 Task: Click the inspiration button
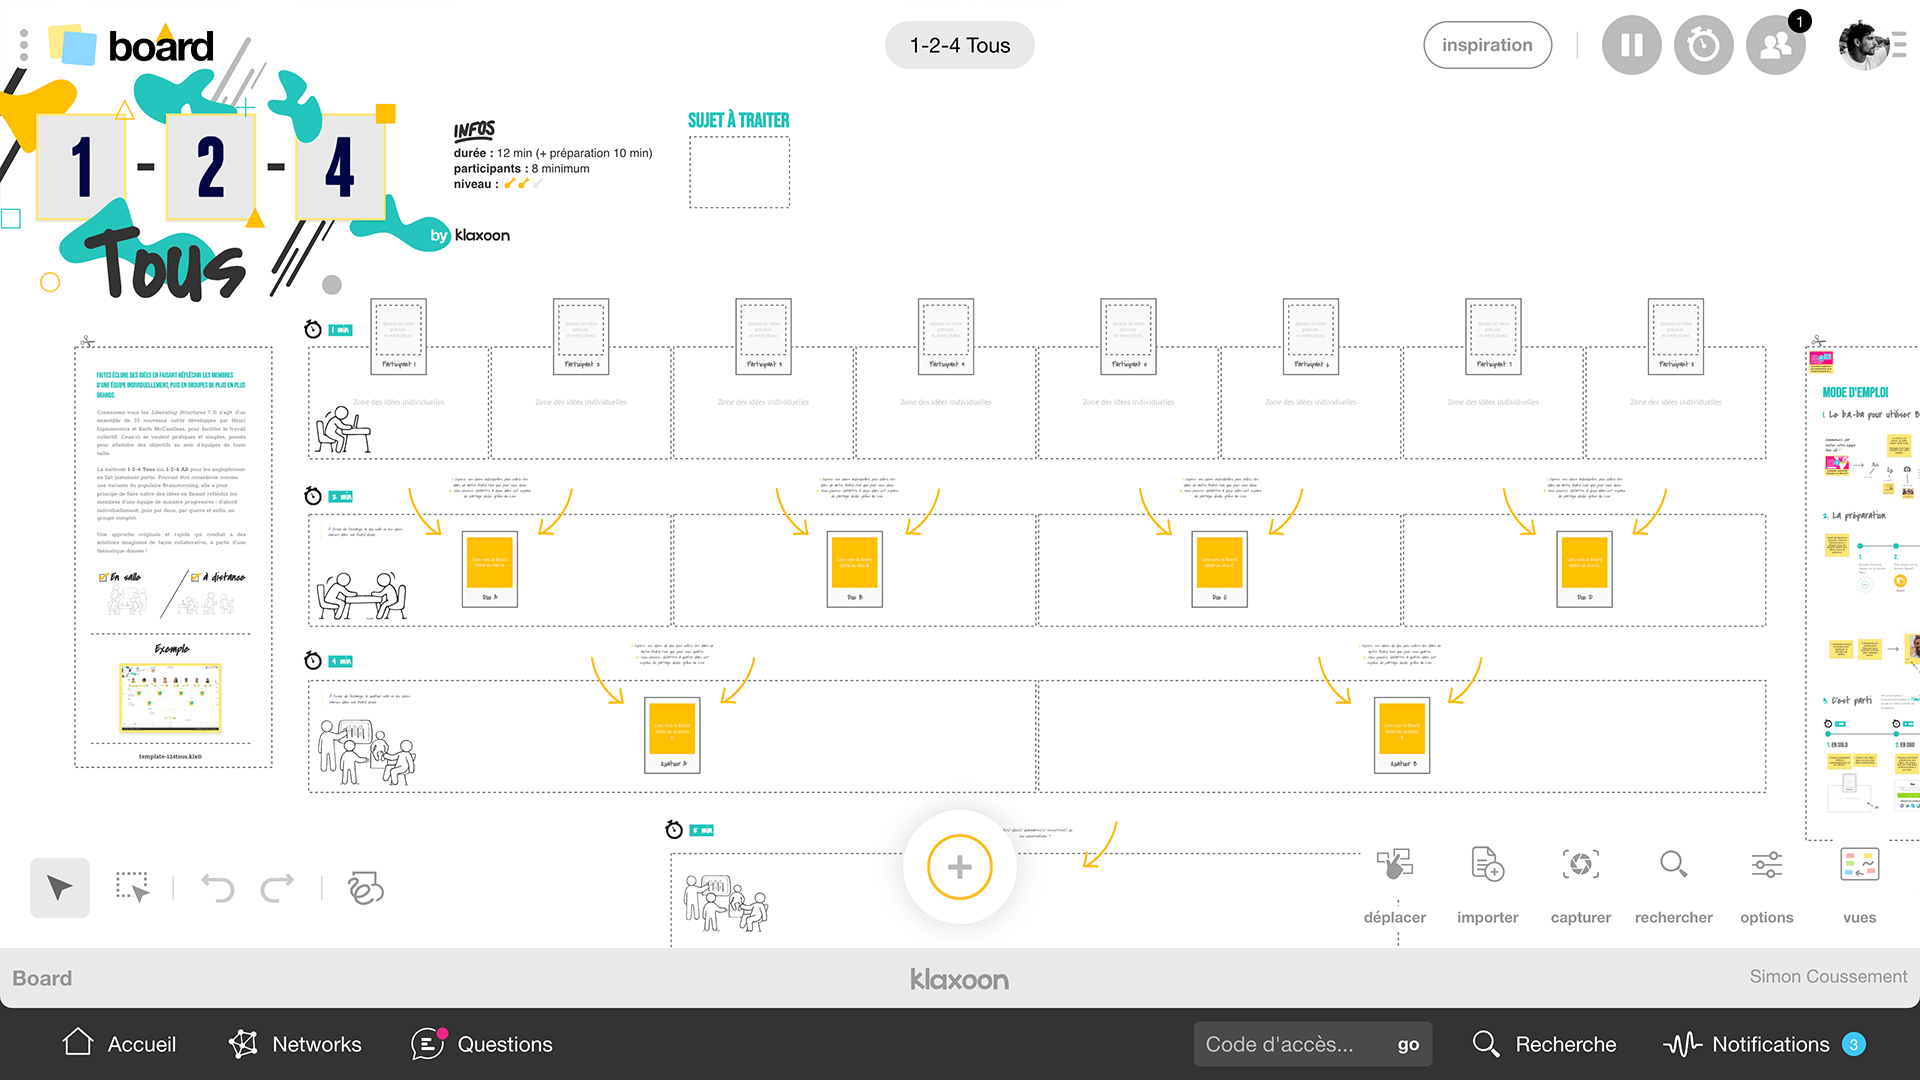click(1487, 45)
